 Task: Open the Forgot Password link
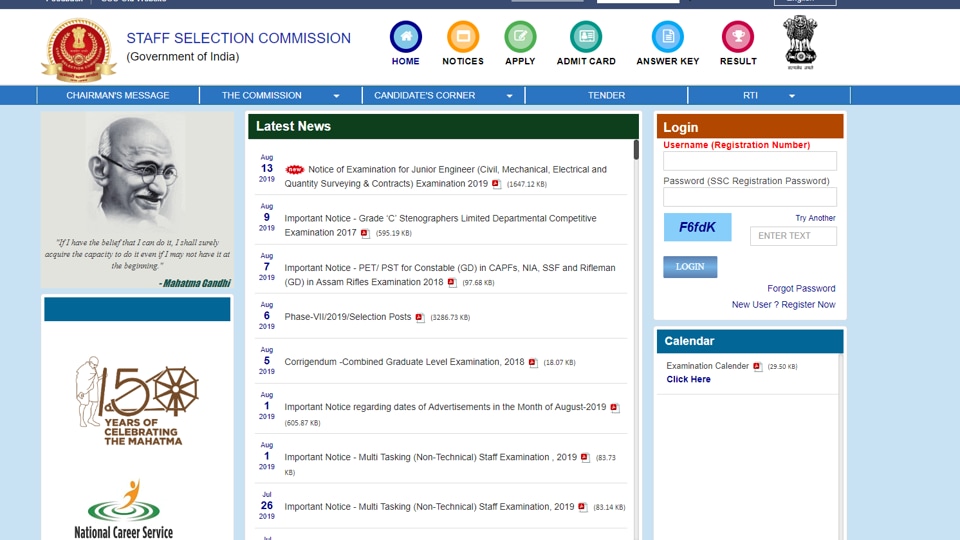point(801,288)
